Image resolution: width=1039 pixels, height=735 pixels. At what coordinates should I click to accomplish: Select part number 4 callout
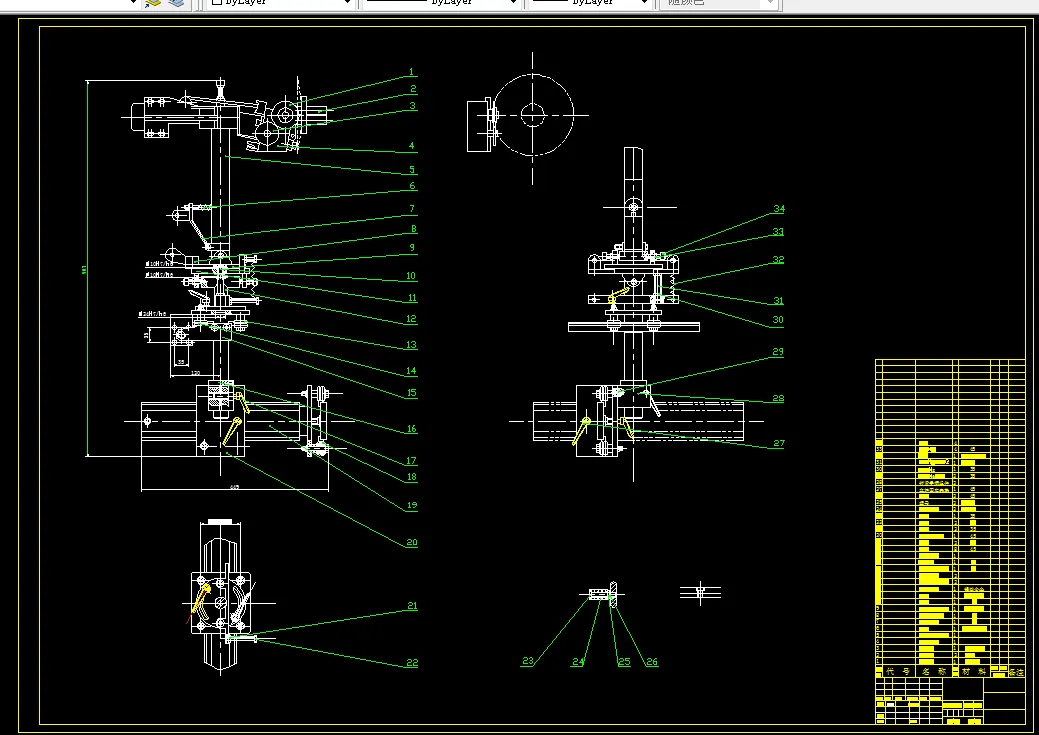pyautogui.click(x=411, y=146)
